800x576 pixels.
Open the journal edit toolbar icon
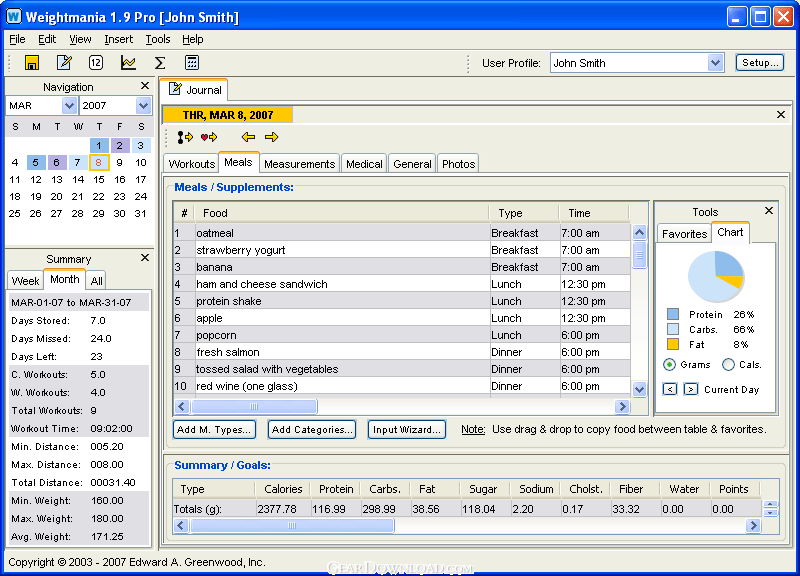click(64, 63)
